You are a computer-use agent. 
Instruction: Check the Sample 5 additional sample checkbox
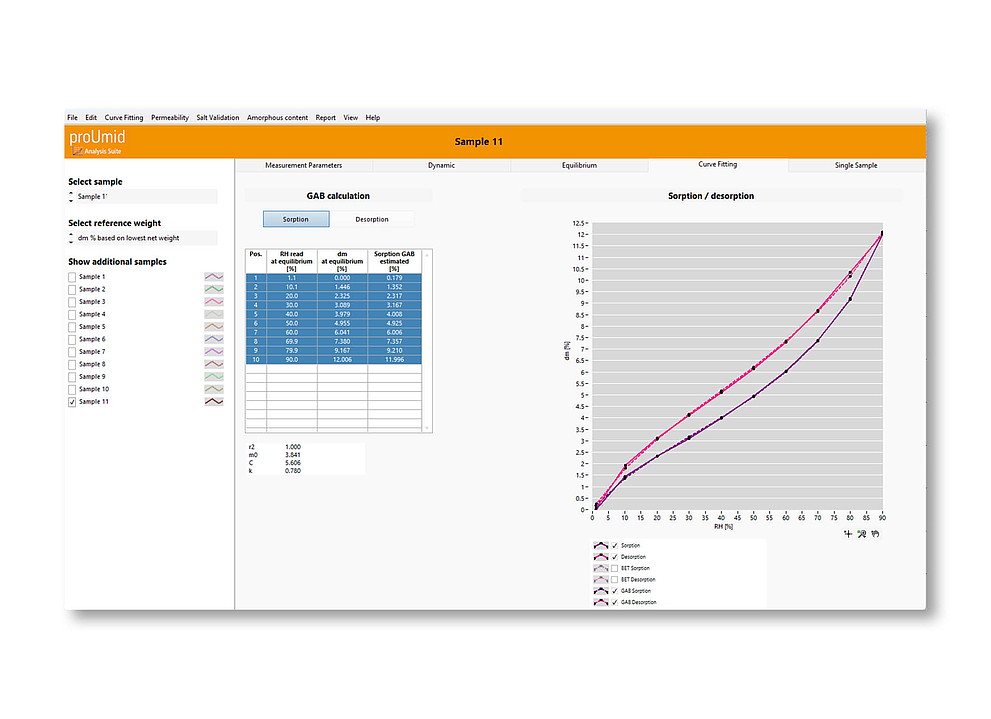(70, 326)
